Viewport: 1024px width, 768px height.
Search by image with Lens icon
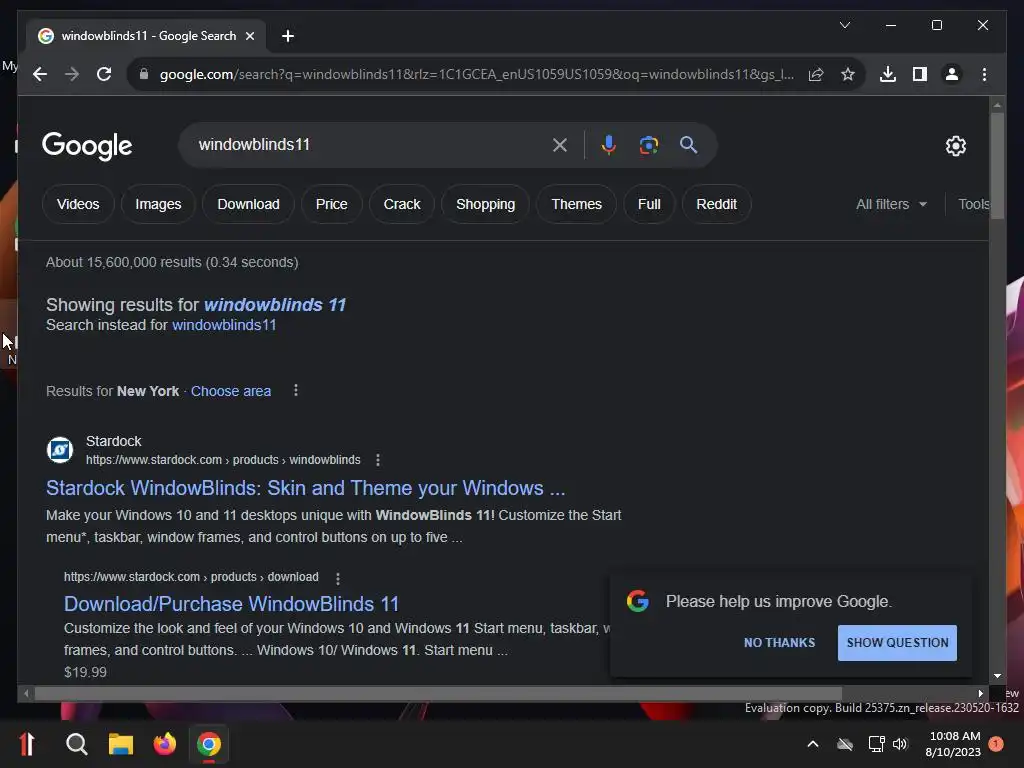pyautogui.click(x=648, y=145)
